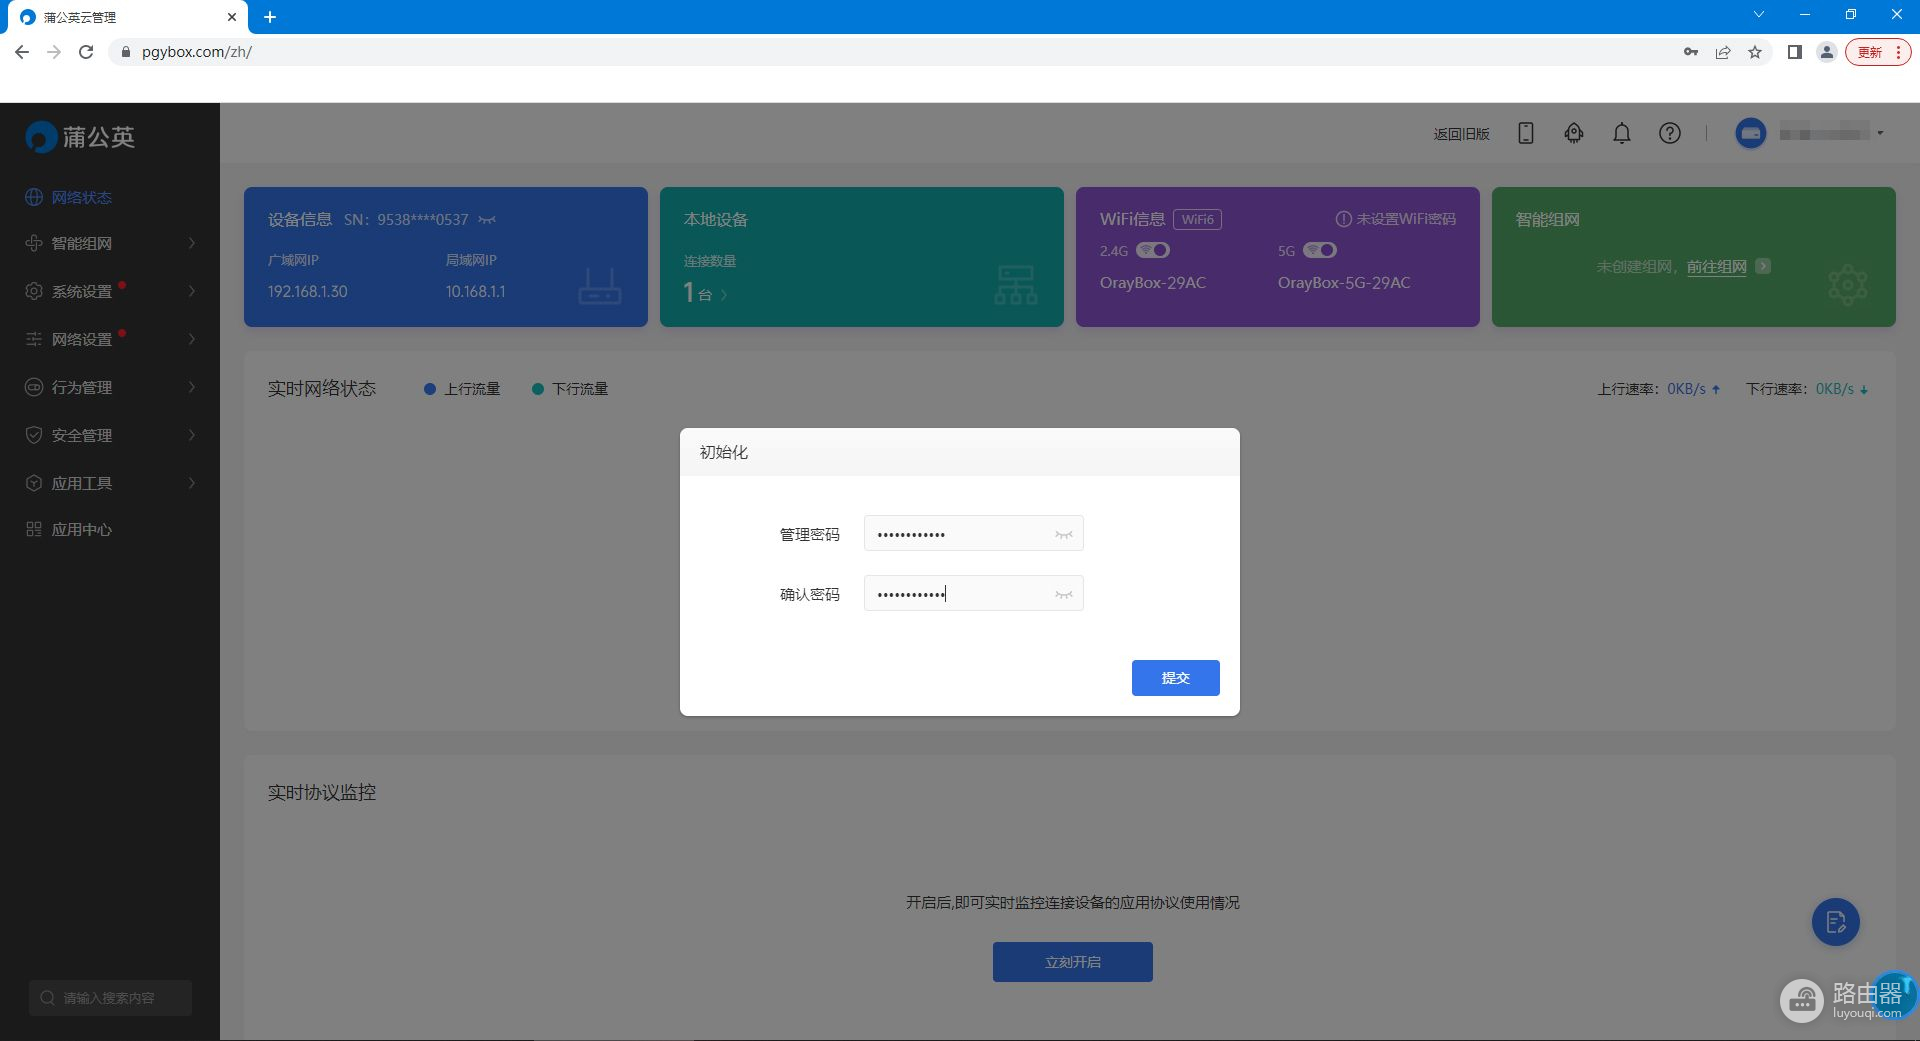This screenshot has height=1041, width=1920.
Task: Click the floating feedback note icon
Action: coord(1835,921)
